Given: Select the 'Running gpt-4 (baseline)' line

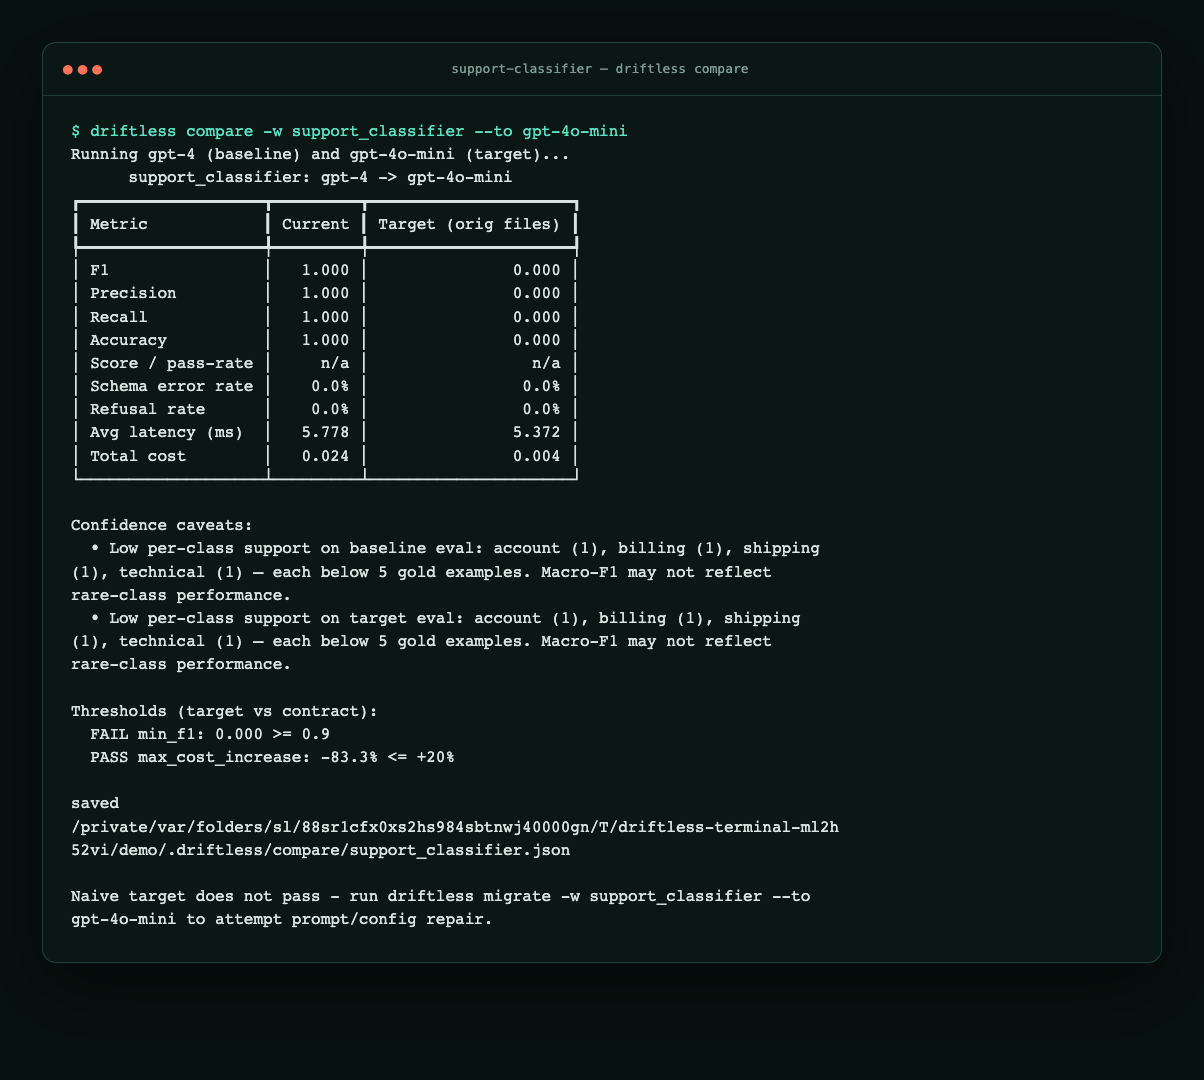Looking at the screenshot, I should (x=320, y=155).
